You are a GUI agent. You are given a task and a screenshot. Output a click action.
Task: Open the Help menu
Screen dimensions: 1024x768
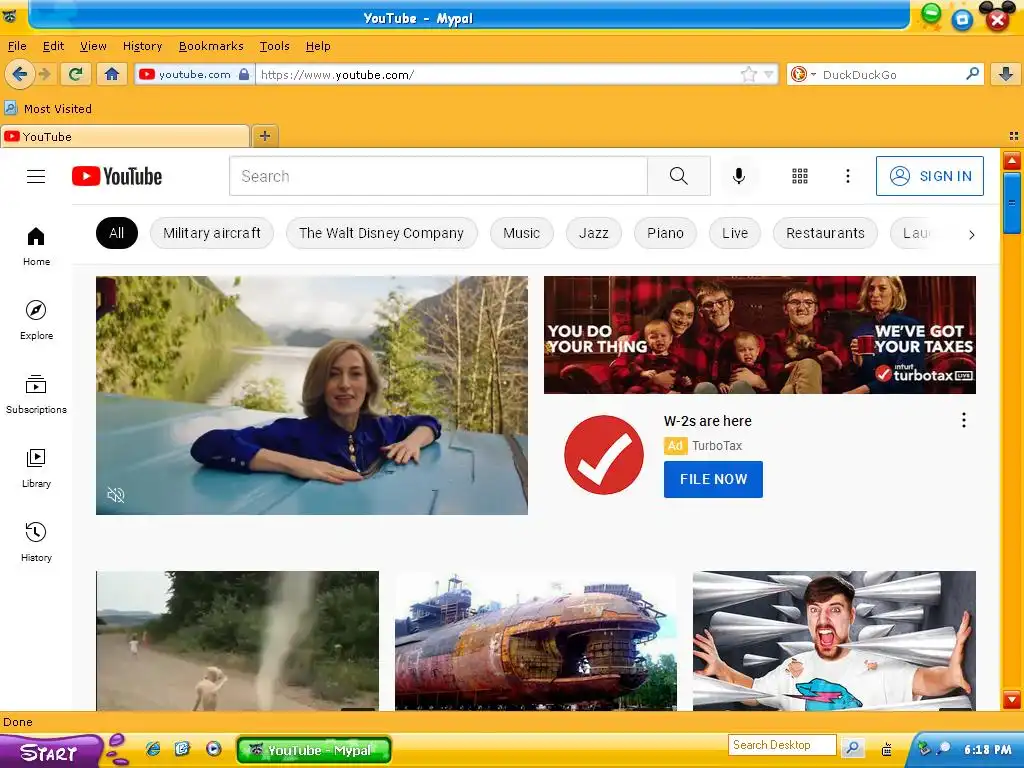[318, 46]
